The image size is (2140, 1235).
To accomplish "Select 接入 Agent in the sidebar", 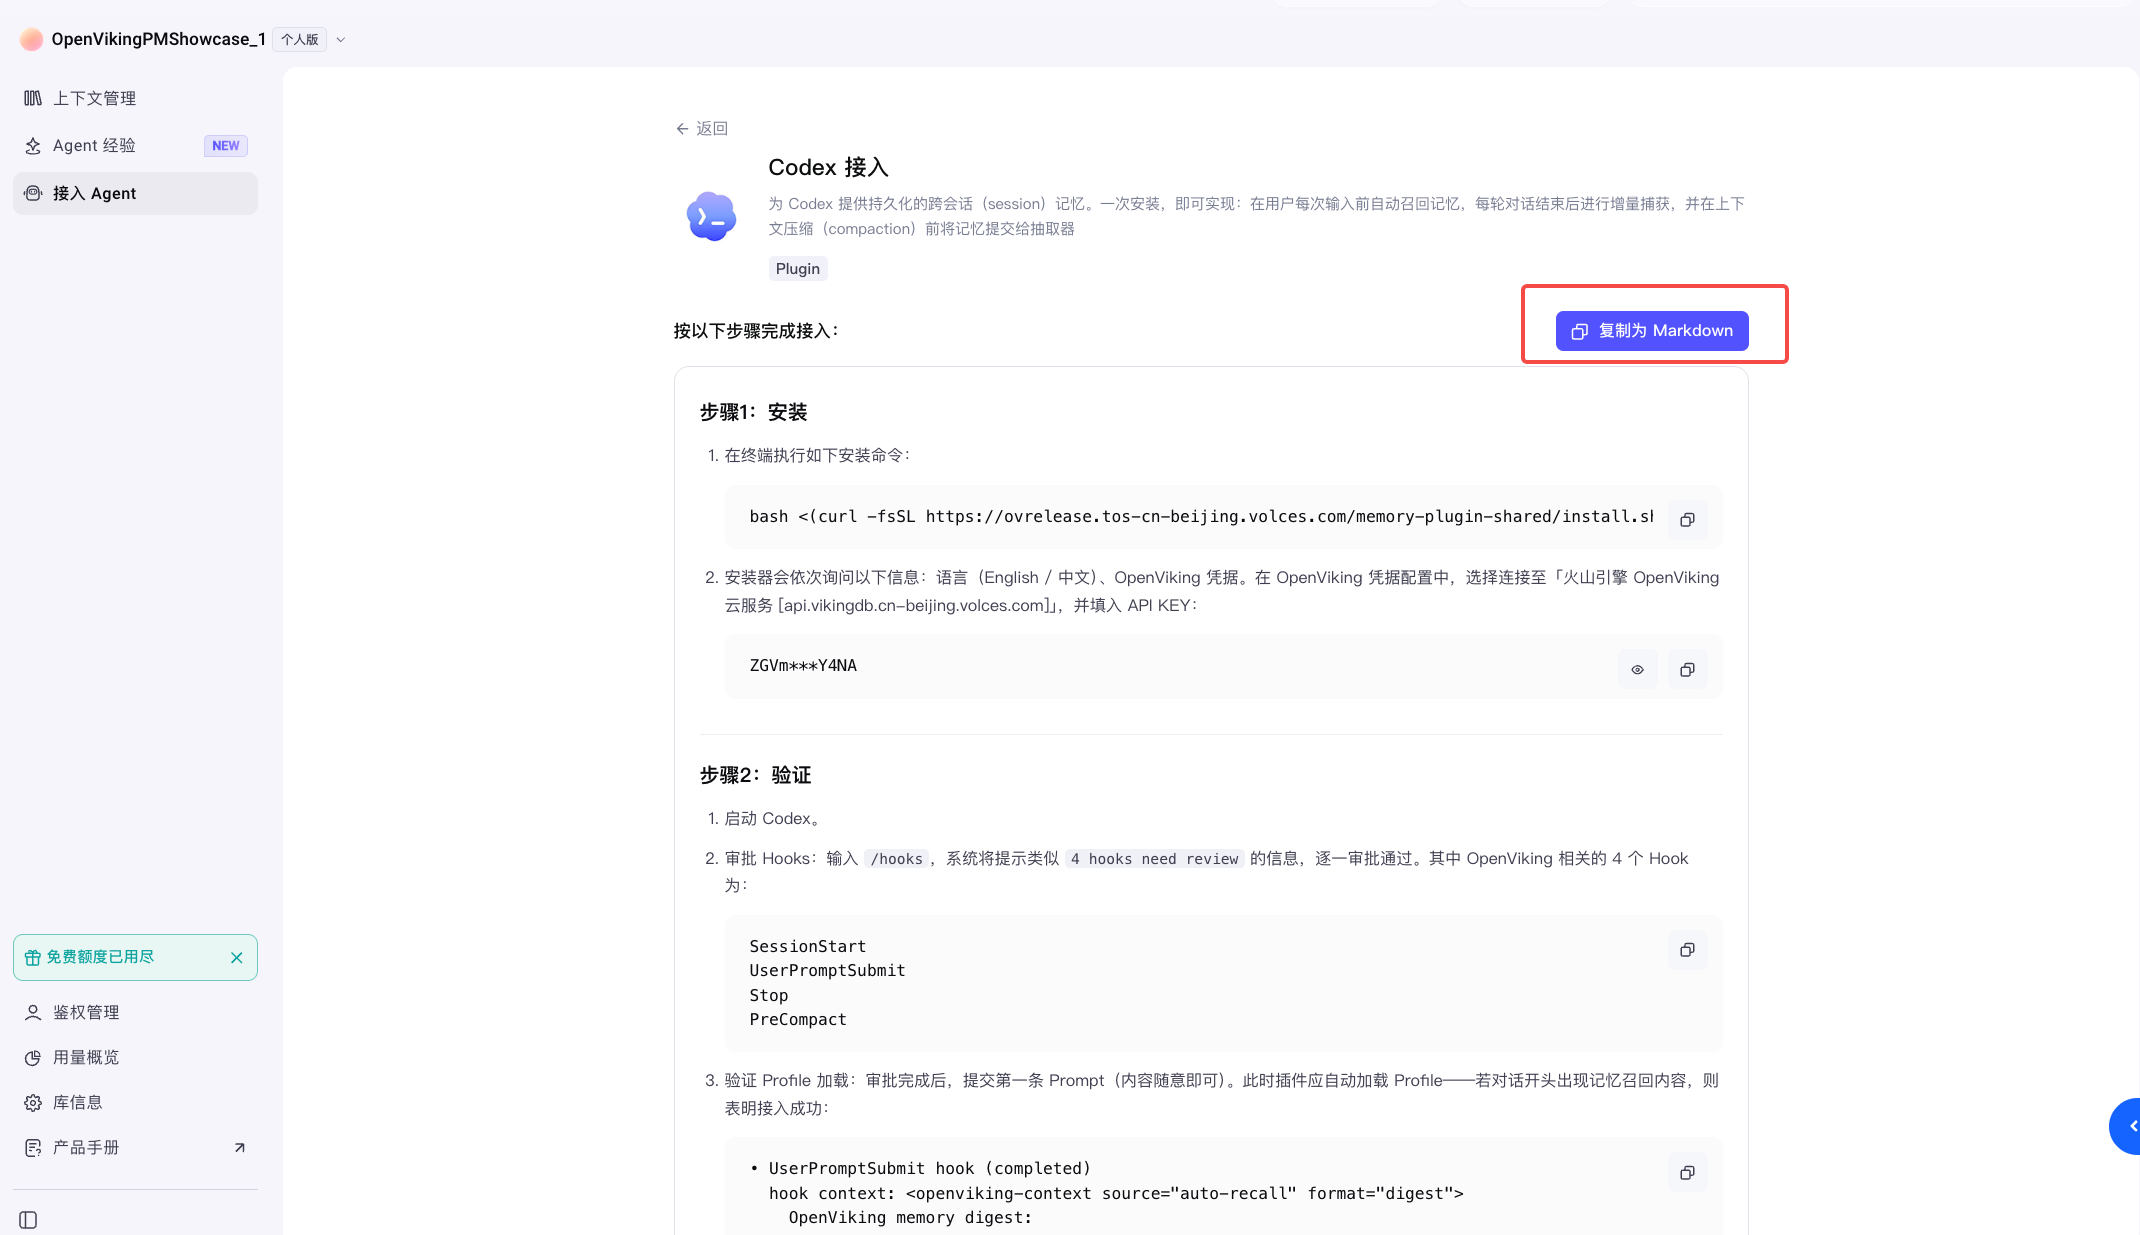I will [135, 193].
